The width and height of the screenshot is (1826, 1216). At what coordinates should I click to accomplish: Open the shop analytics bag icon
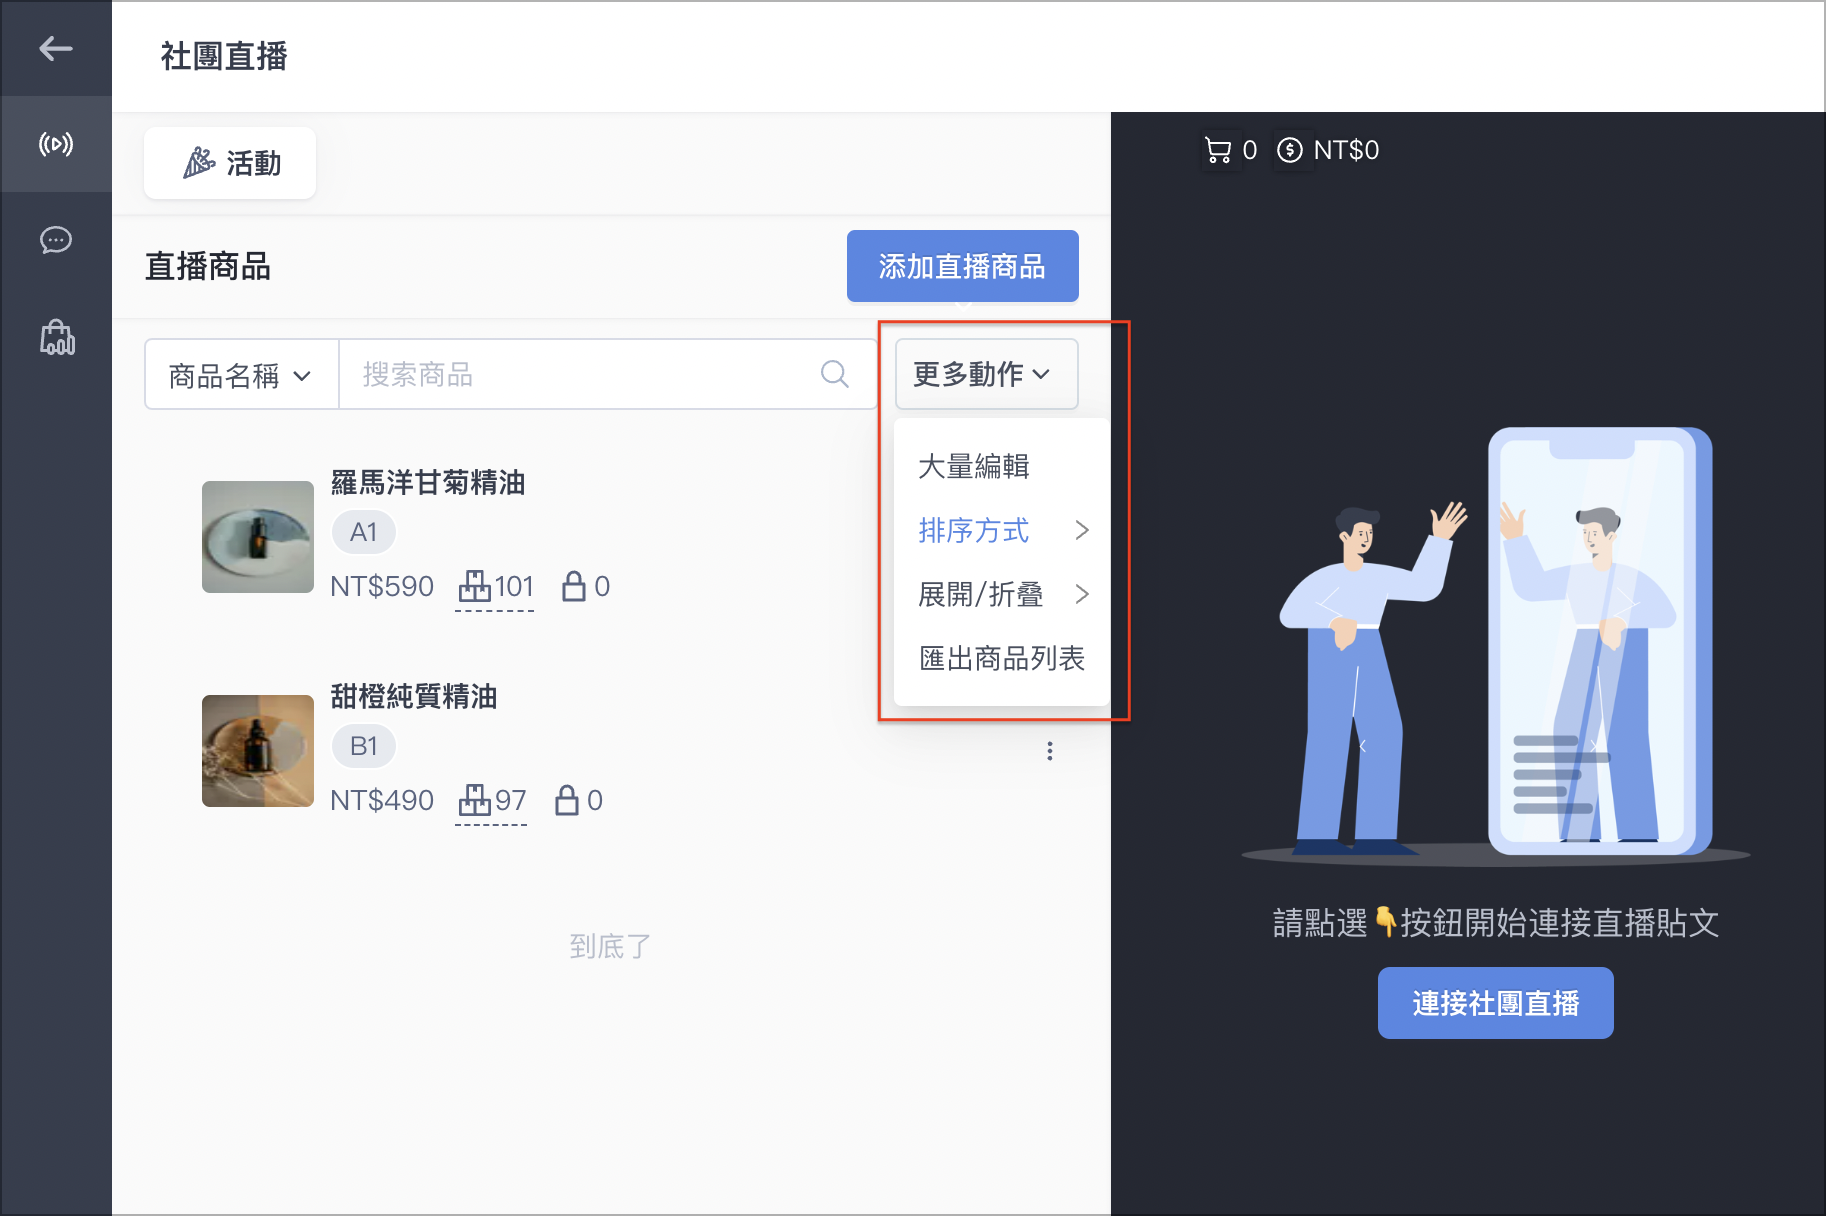pyautogui.click(x=57, y=337)
